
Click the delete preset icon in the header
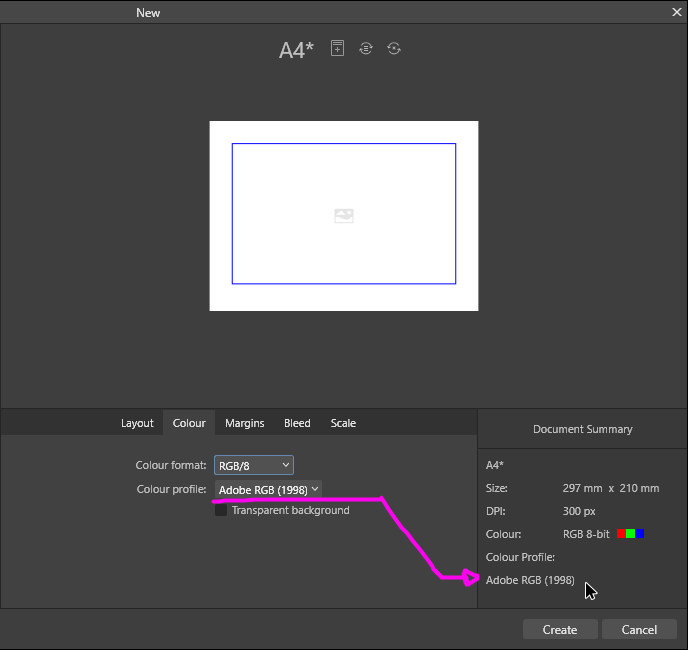coord(394,48)
